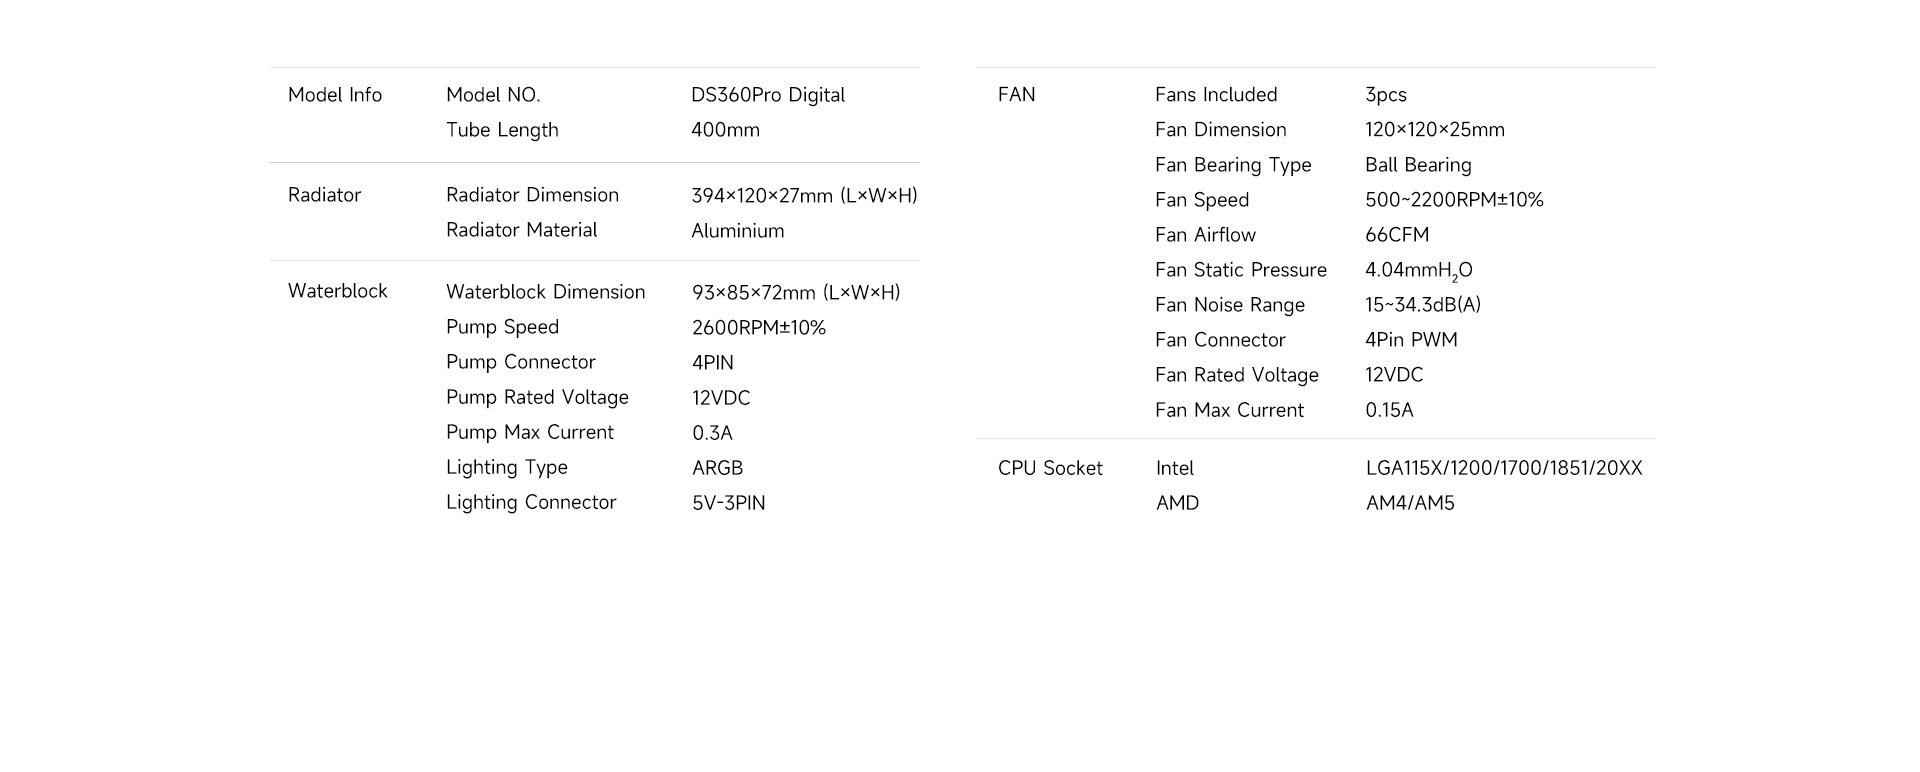This screenshot has height=772, width=1920.
Task: Select the 66CFM fan airflow value
Action: pos(1396,235)
